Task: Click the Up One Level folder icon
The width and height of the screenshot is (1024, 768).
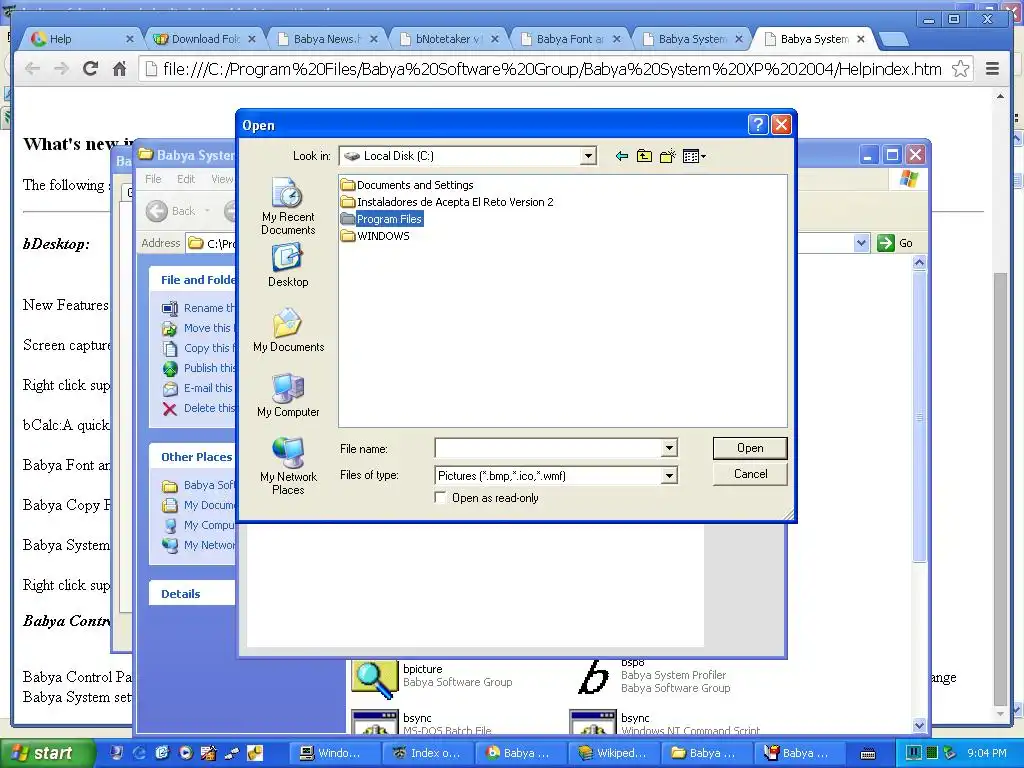Action: tap(645, 156)
